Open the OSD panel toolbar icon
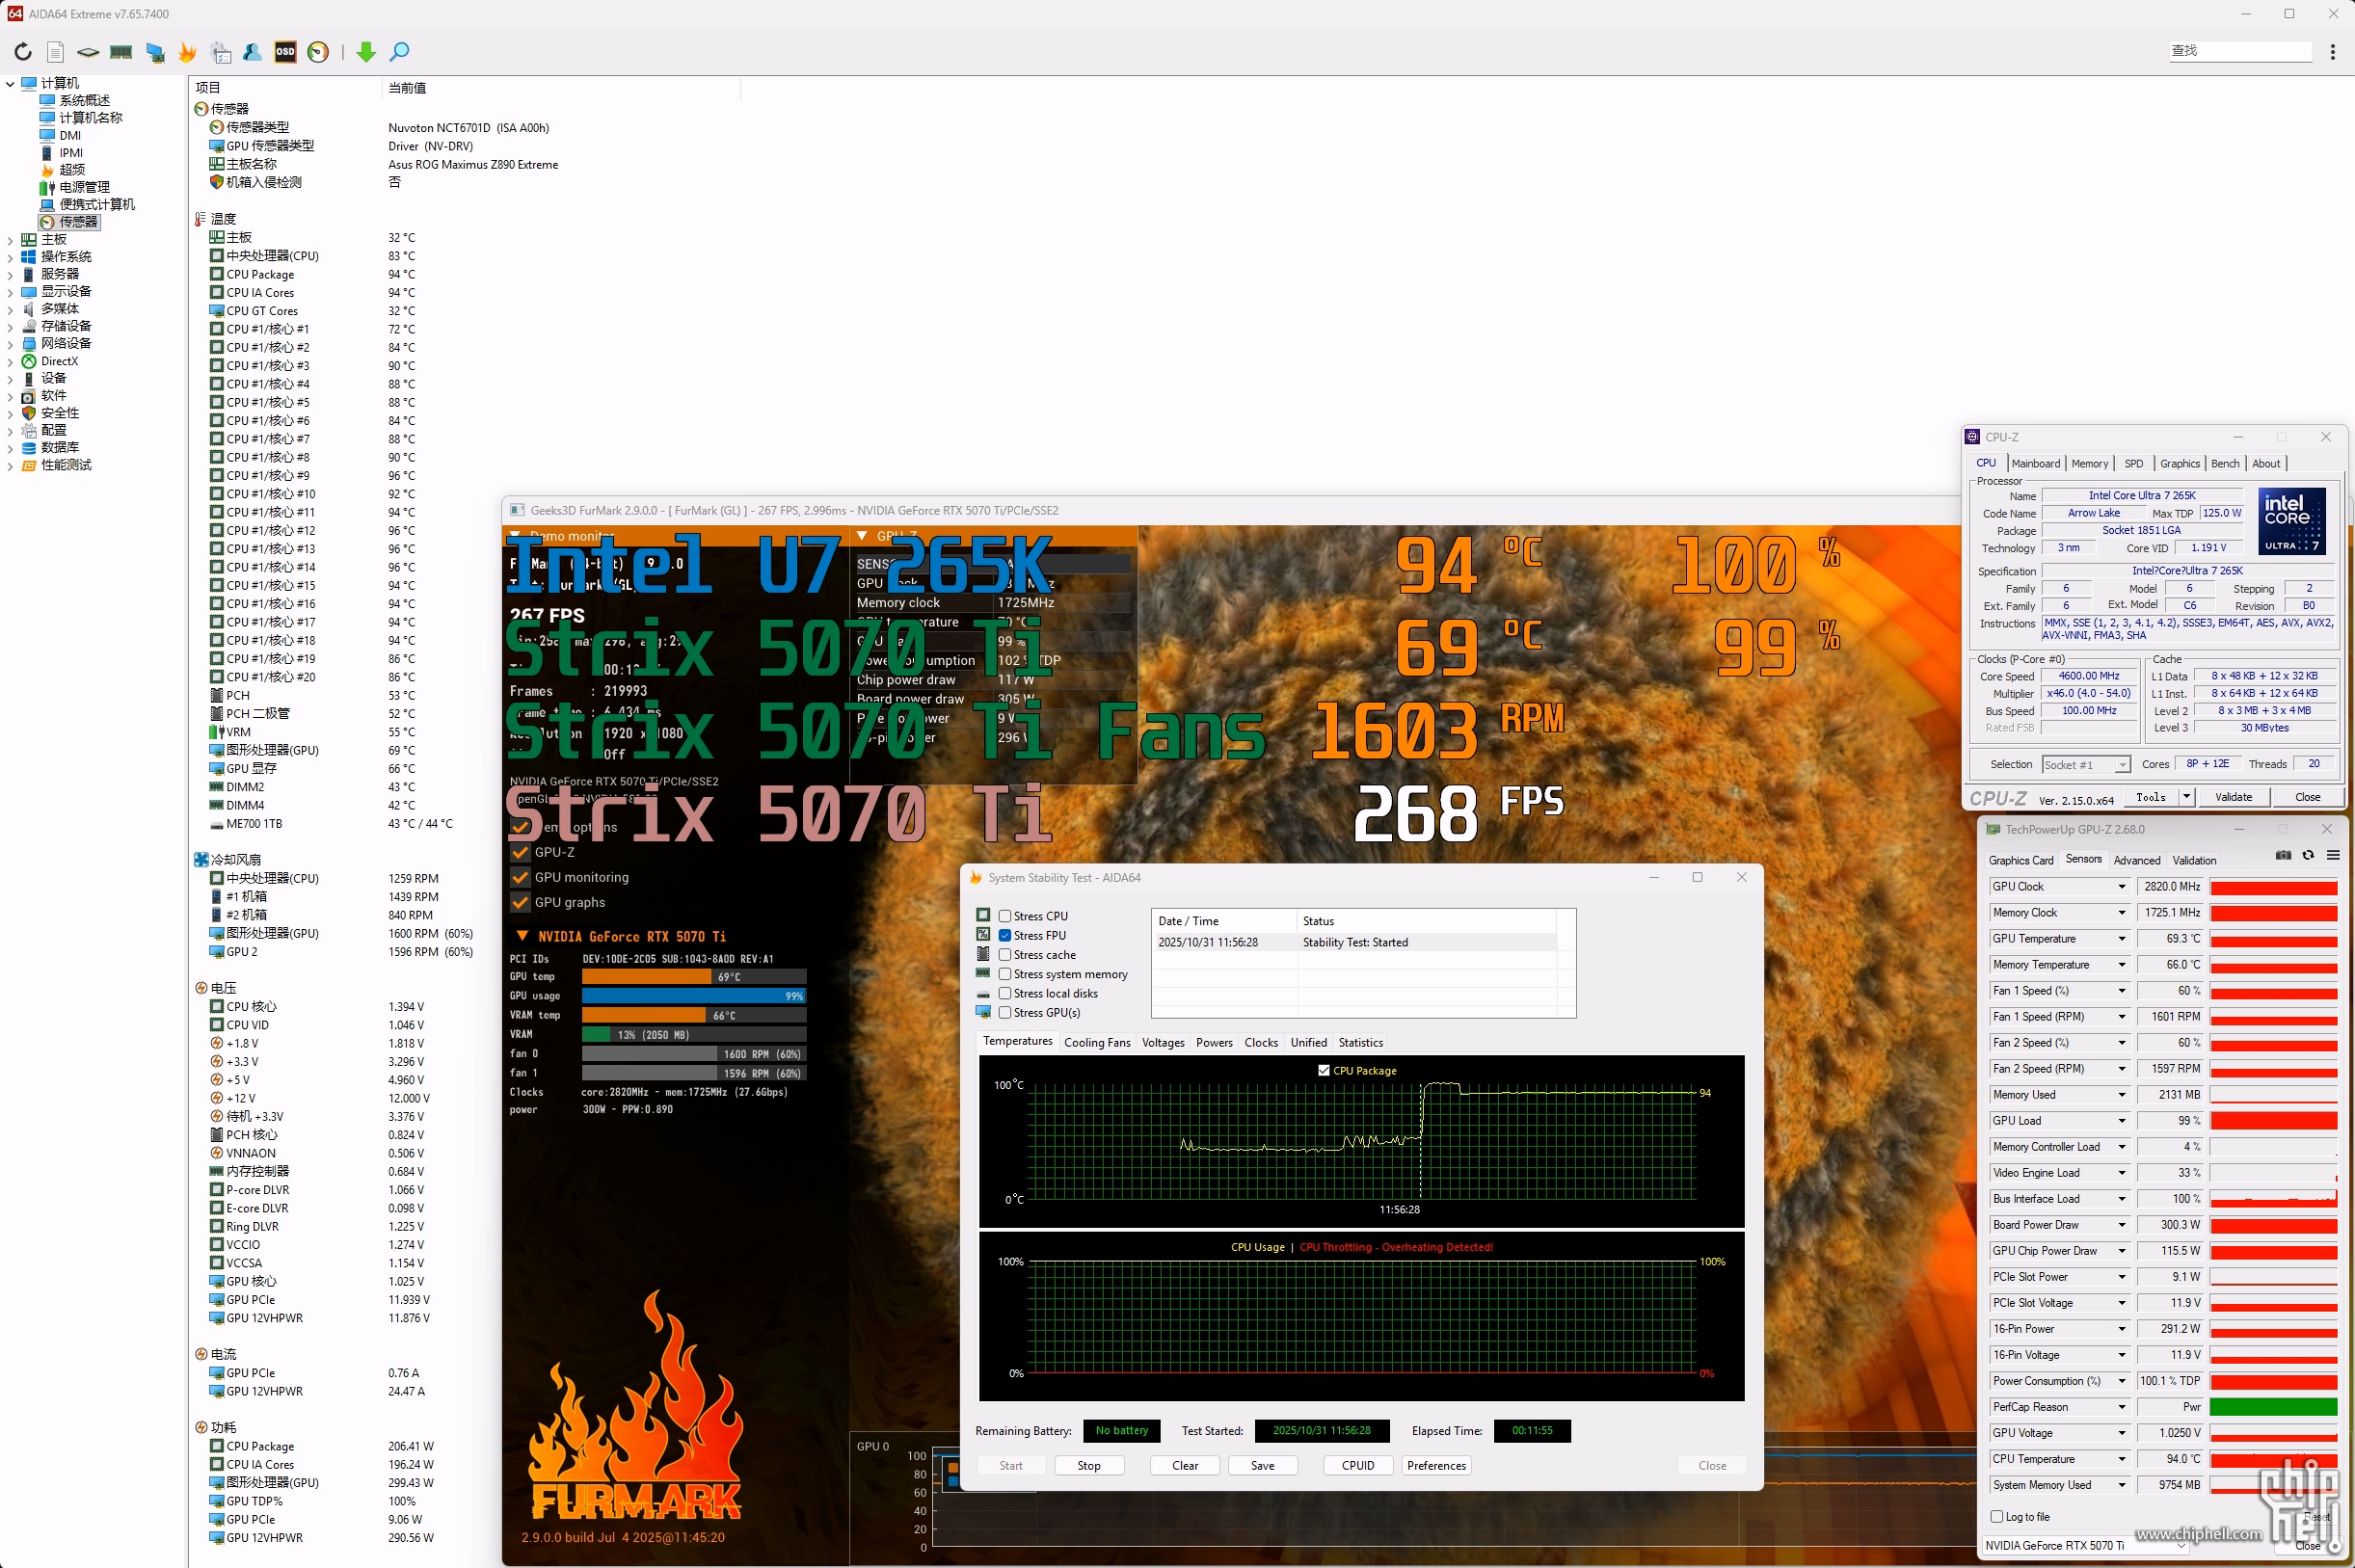The width and height of the screenshot is (2355, 1568). pyautogui.click(x=285, y=52)
